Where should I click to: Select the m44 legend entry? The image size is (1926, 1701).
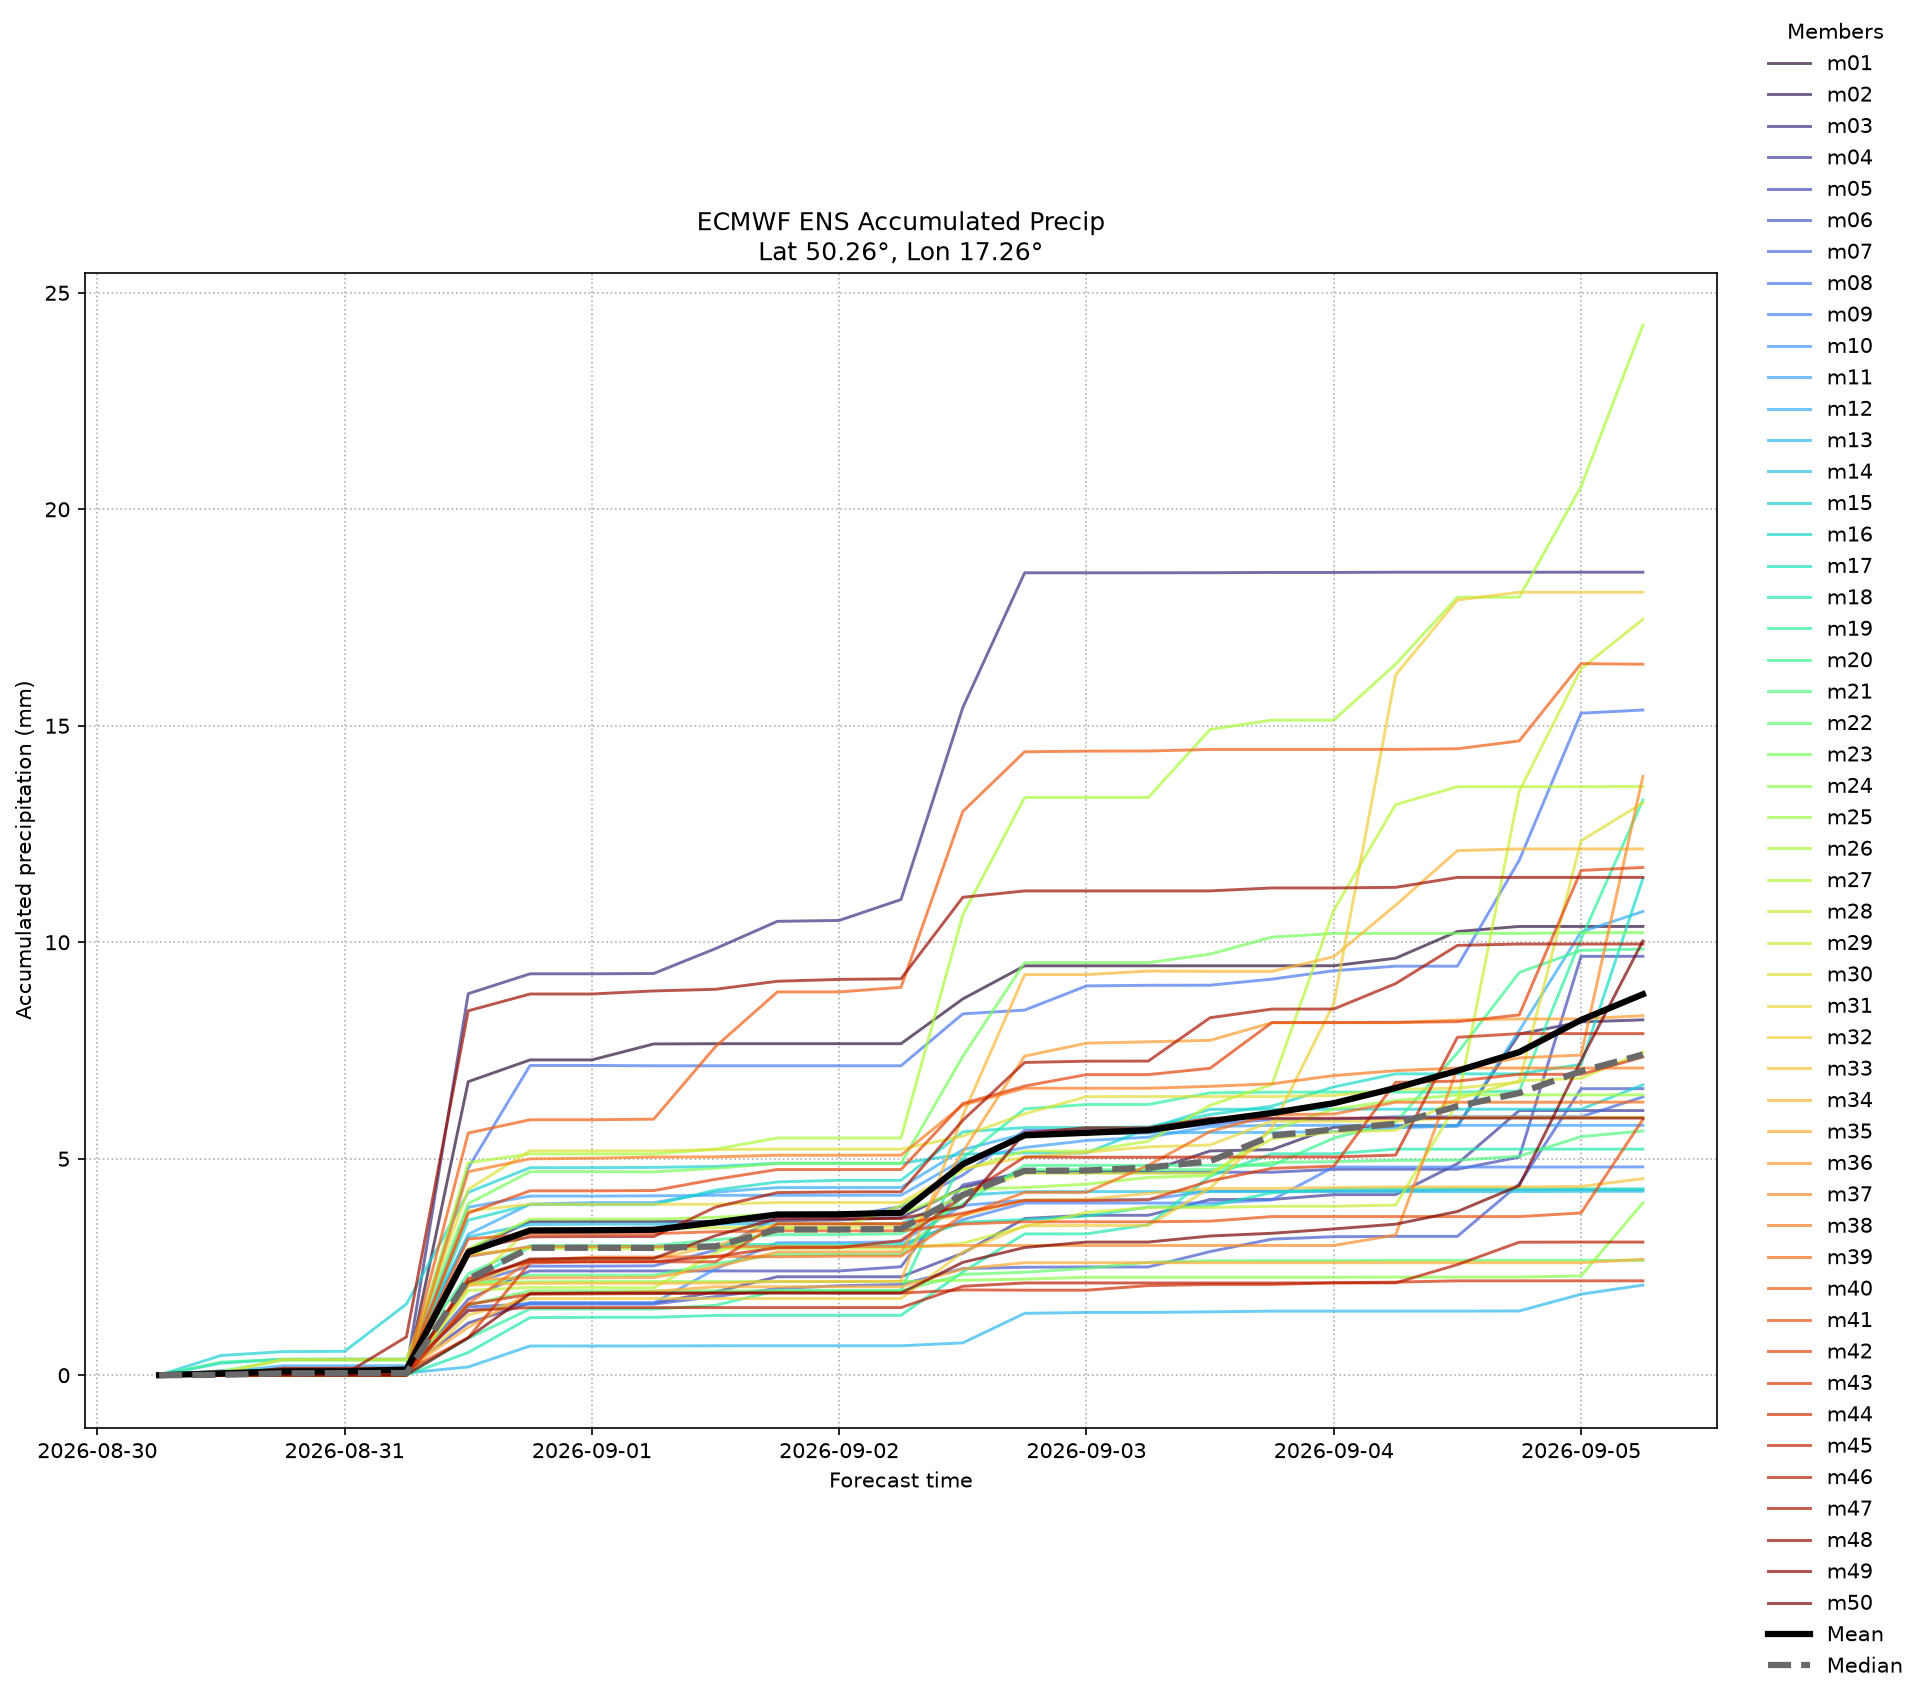pyautogui.click(x=1820, y=1414)
